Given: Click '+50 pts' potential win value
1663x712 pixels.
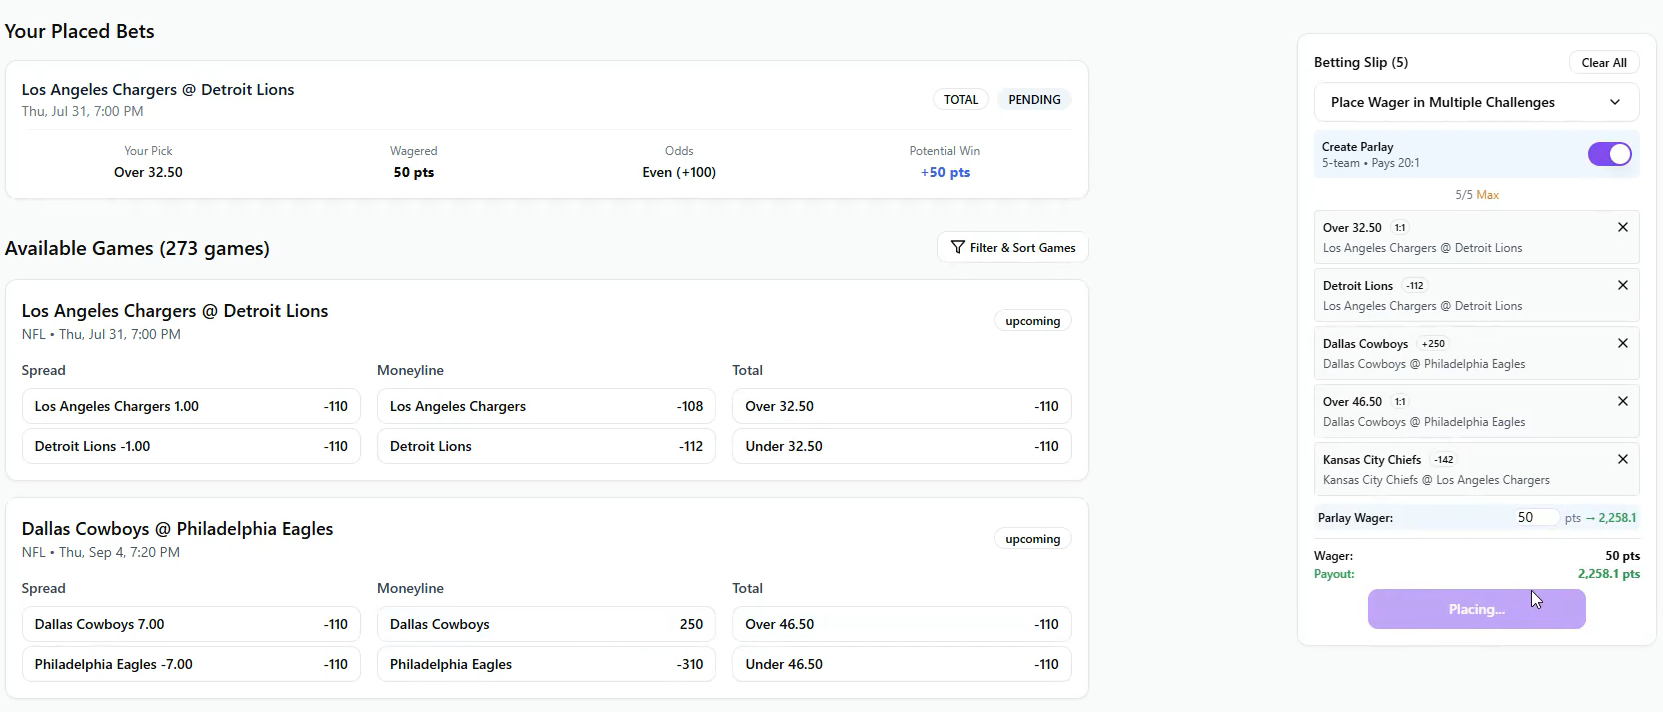Looking at the screenshot, I should click(945, 172).
